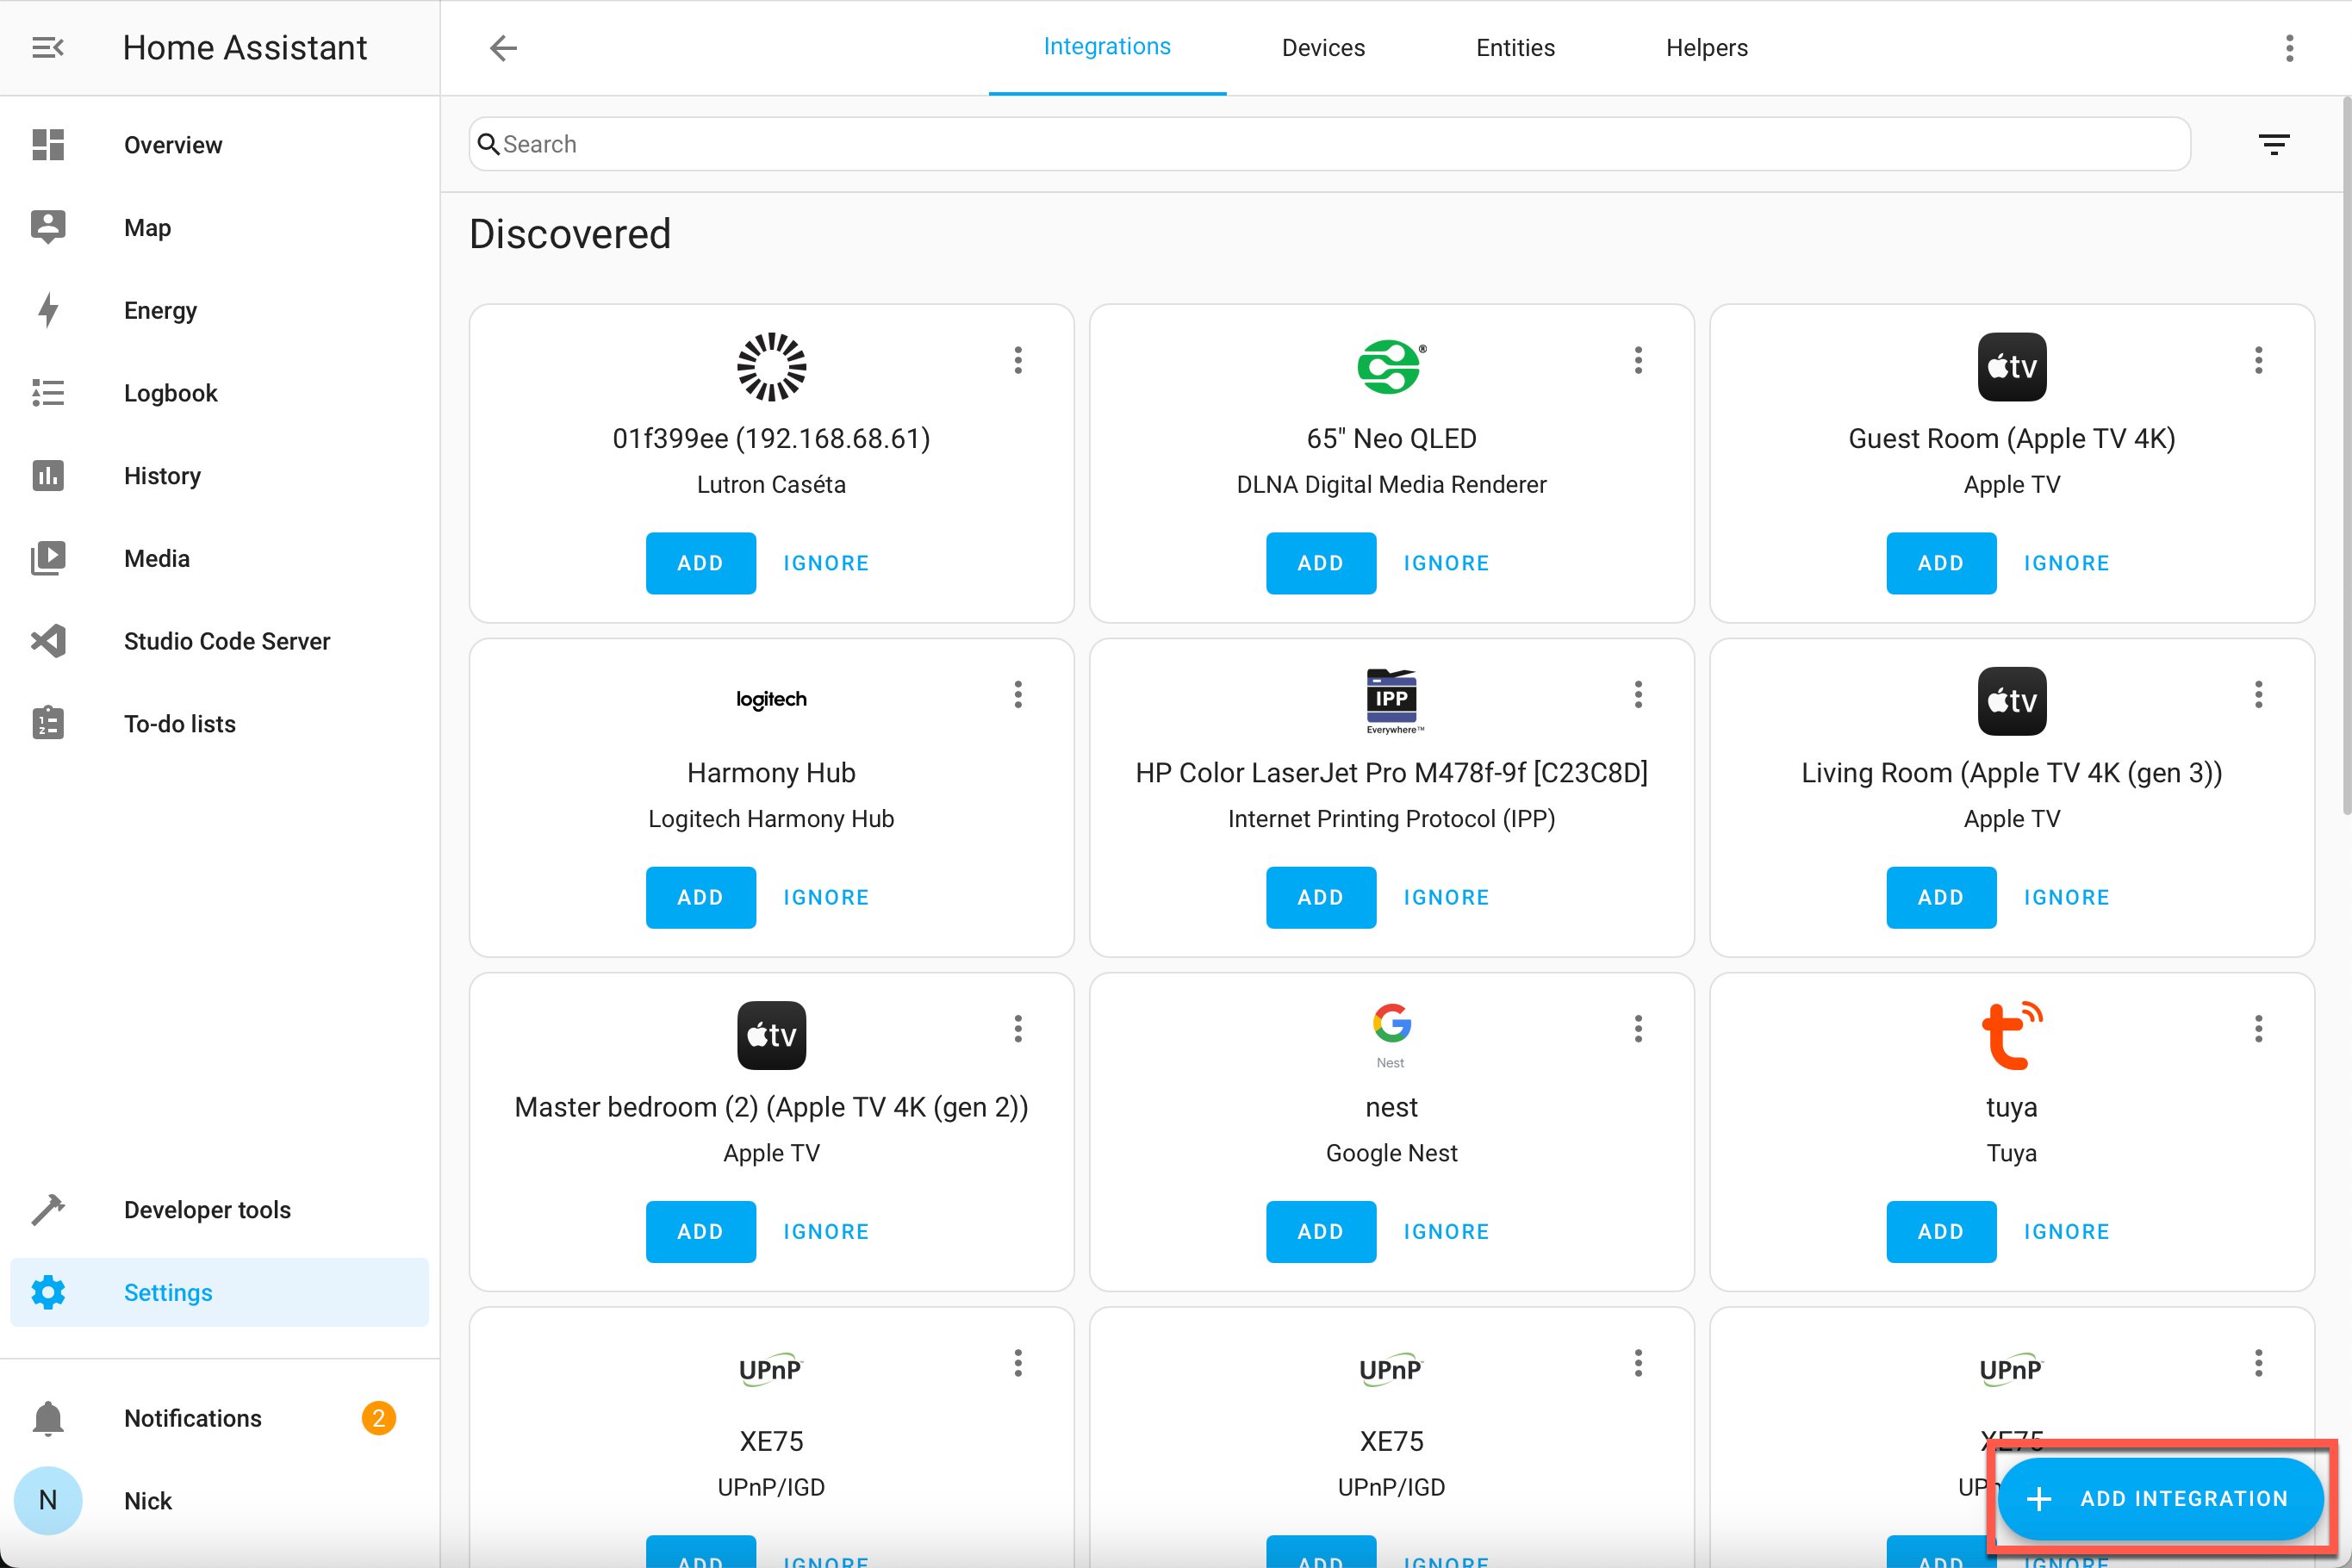Add the 65" Neo QLED integration
The image size is (2352, 1568).
coord(1320,563)
